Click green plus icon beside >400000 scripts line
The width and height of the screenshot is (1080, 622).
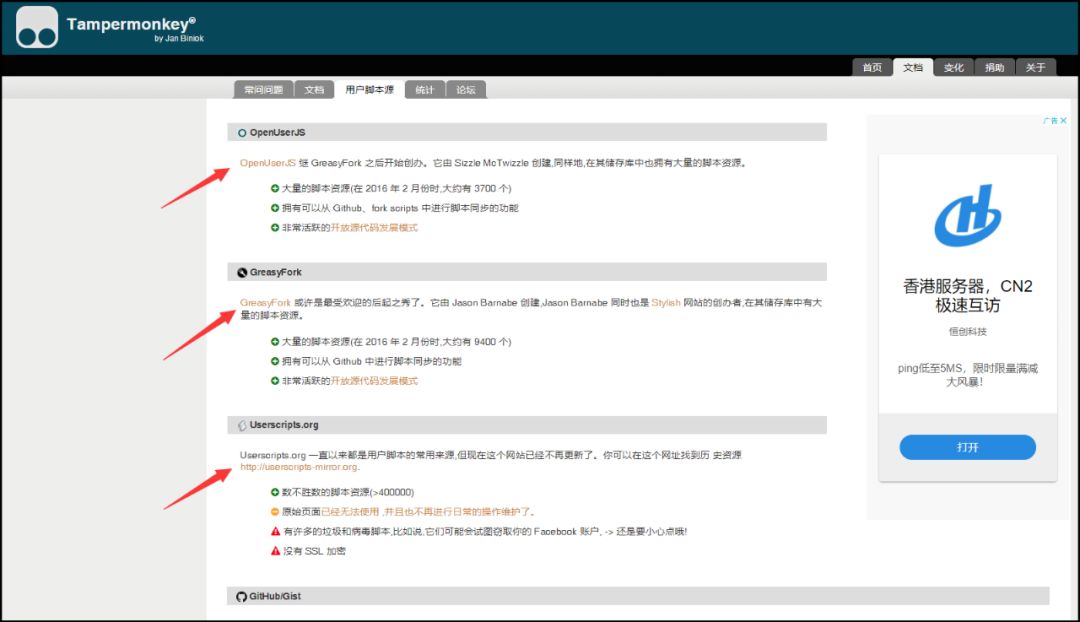[x=275, y=493]
